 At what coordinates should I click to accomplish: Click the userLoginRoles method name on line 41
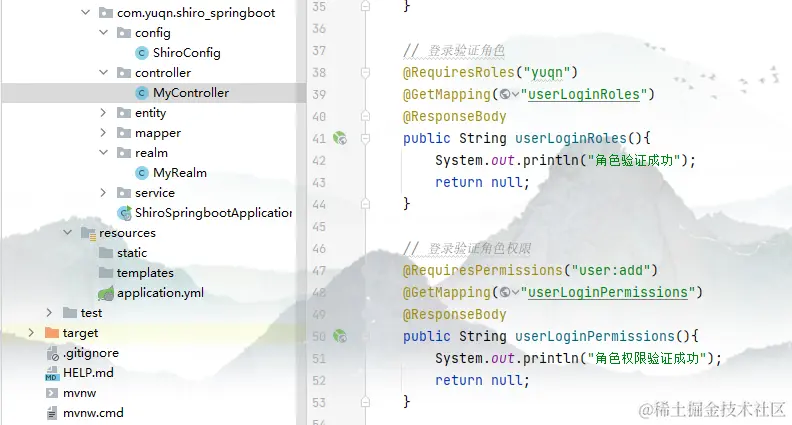(571, 138)
